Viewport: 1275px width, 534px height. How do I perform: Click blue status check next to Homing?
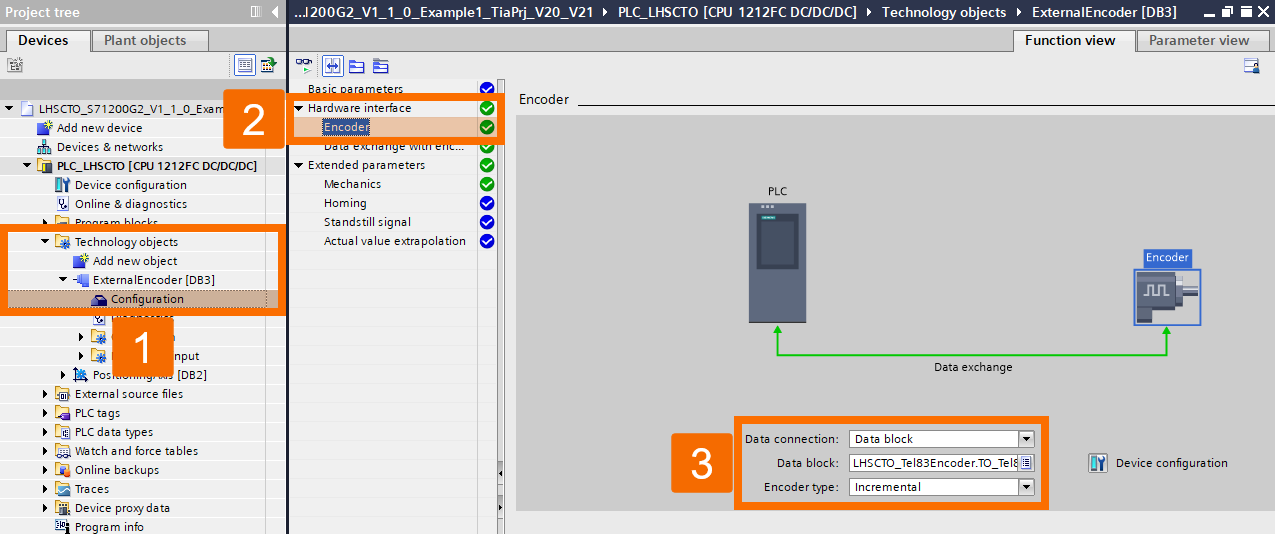coord(487,203)
